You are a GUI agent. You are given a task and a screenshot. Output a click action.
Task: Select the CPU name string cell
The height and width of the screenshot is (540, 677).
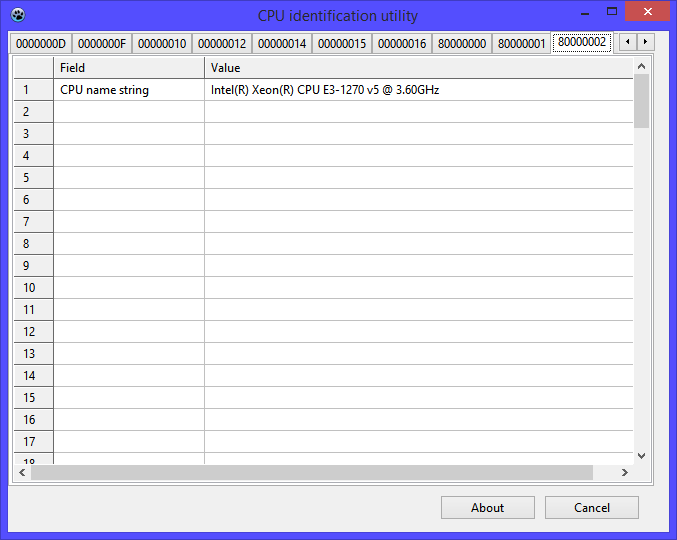(x=129, y=90)
